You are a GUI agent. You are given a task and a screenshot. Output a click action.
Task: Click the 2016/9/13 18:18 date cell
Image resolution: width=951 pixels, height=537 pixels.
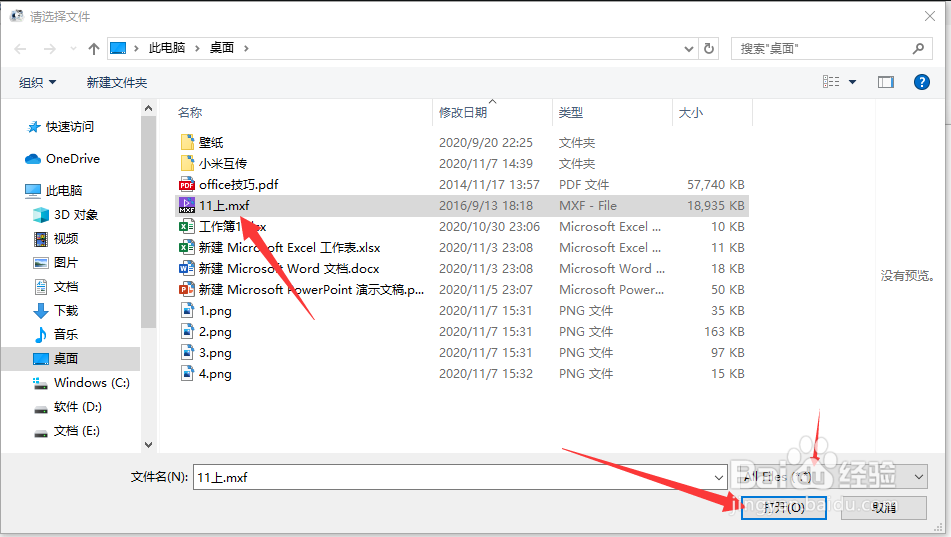pos(486,206)
